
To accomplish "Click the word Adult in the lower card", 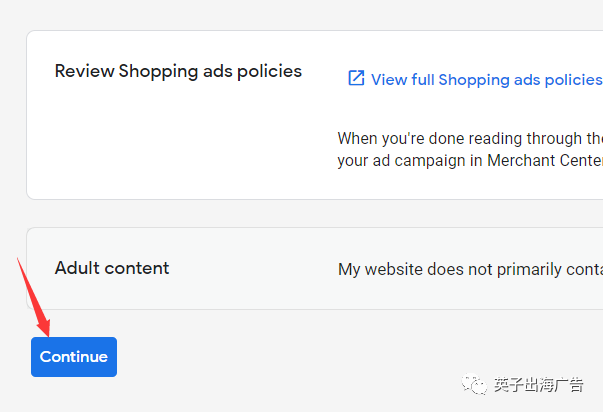I will [77, 268].
